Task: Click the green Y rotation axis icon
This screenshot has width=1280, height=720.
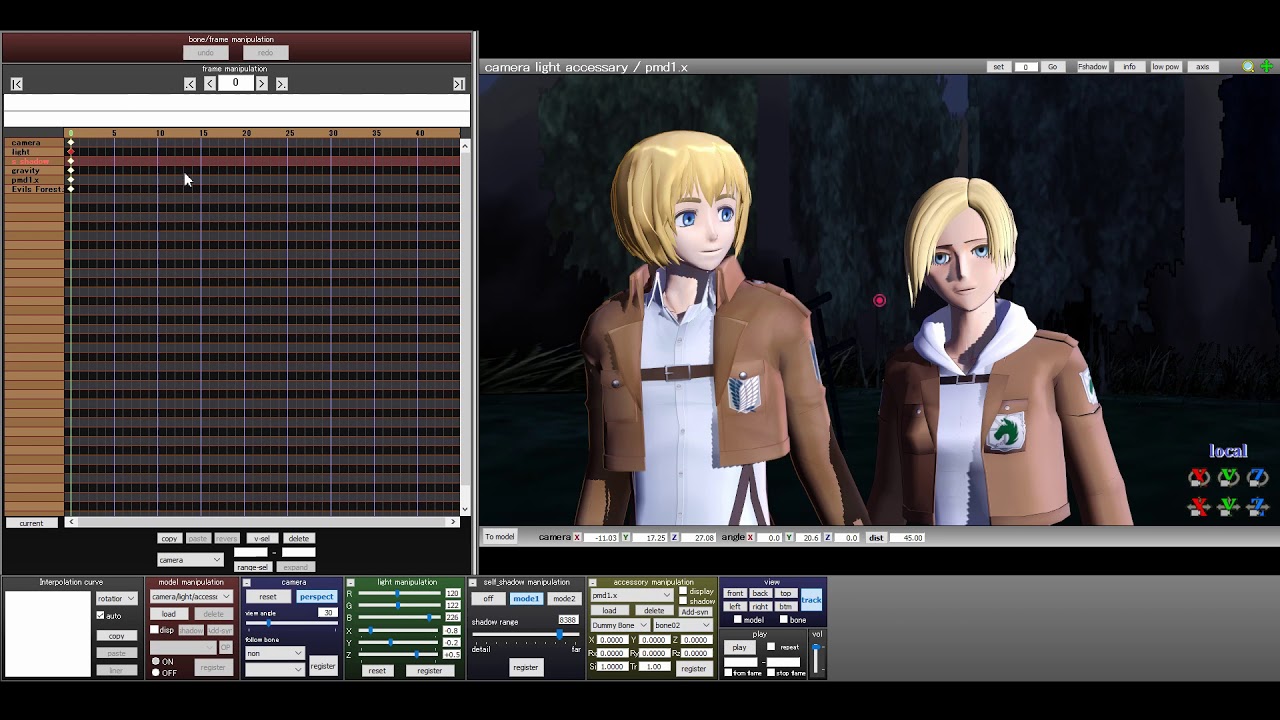Action: [x=1228, y=478]
